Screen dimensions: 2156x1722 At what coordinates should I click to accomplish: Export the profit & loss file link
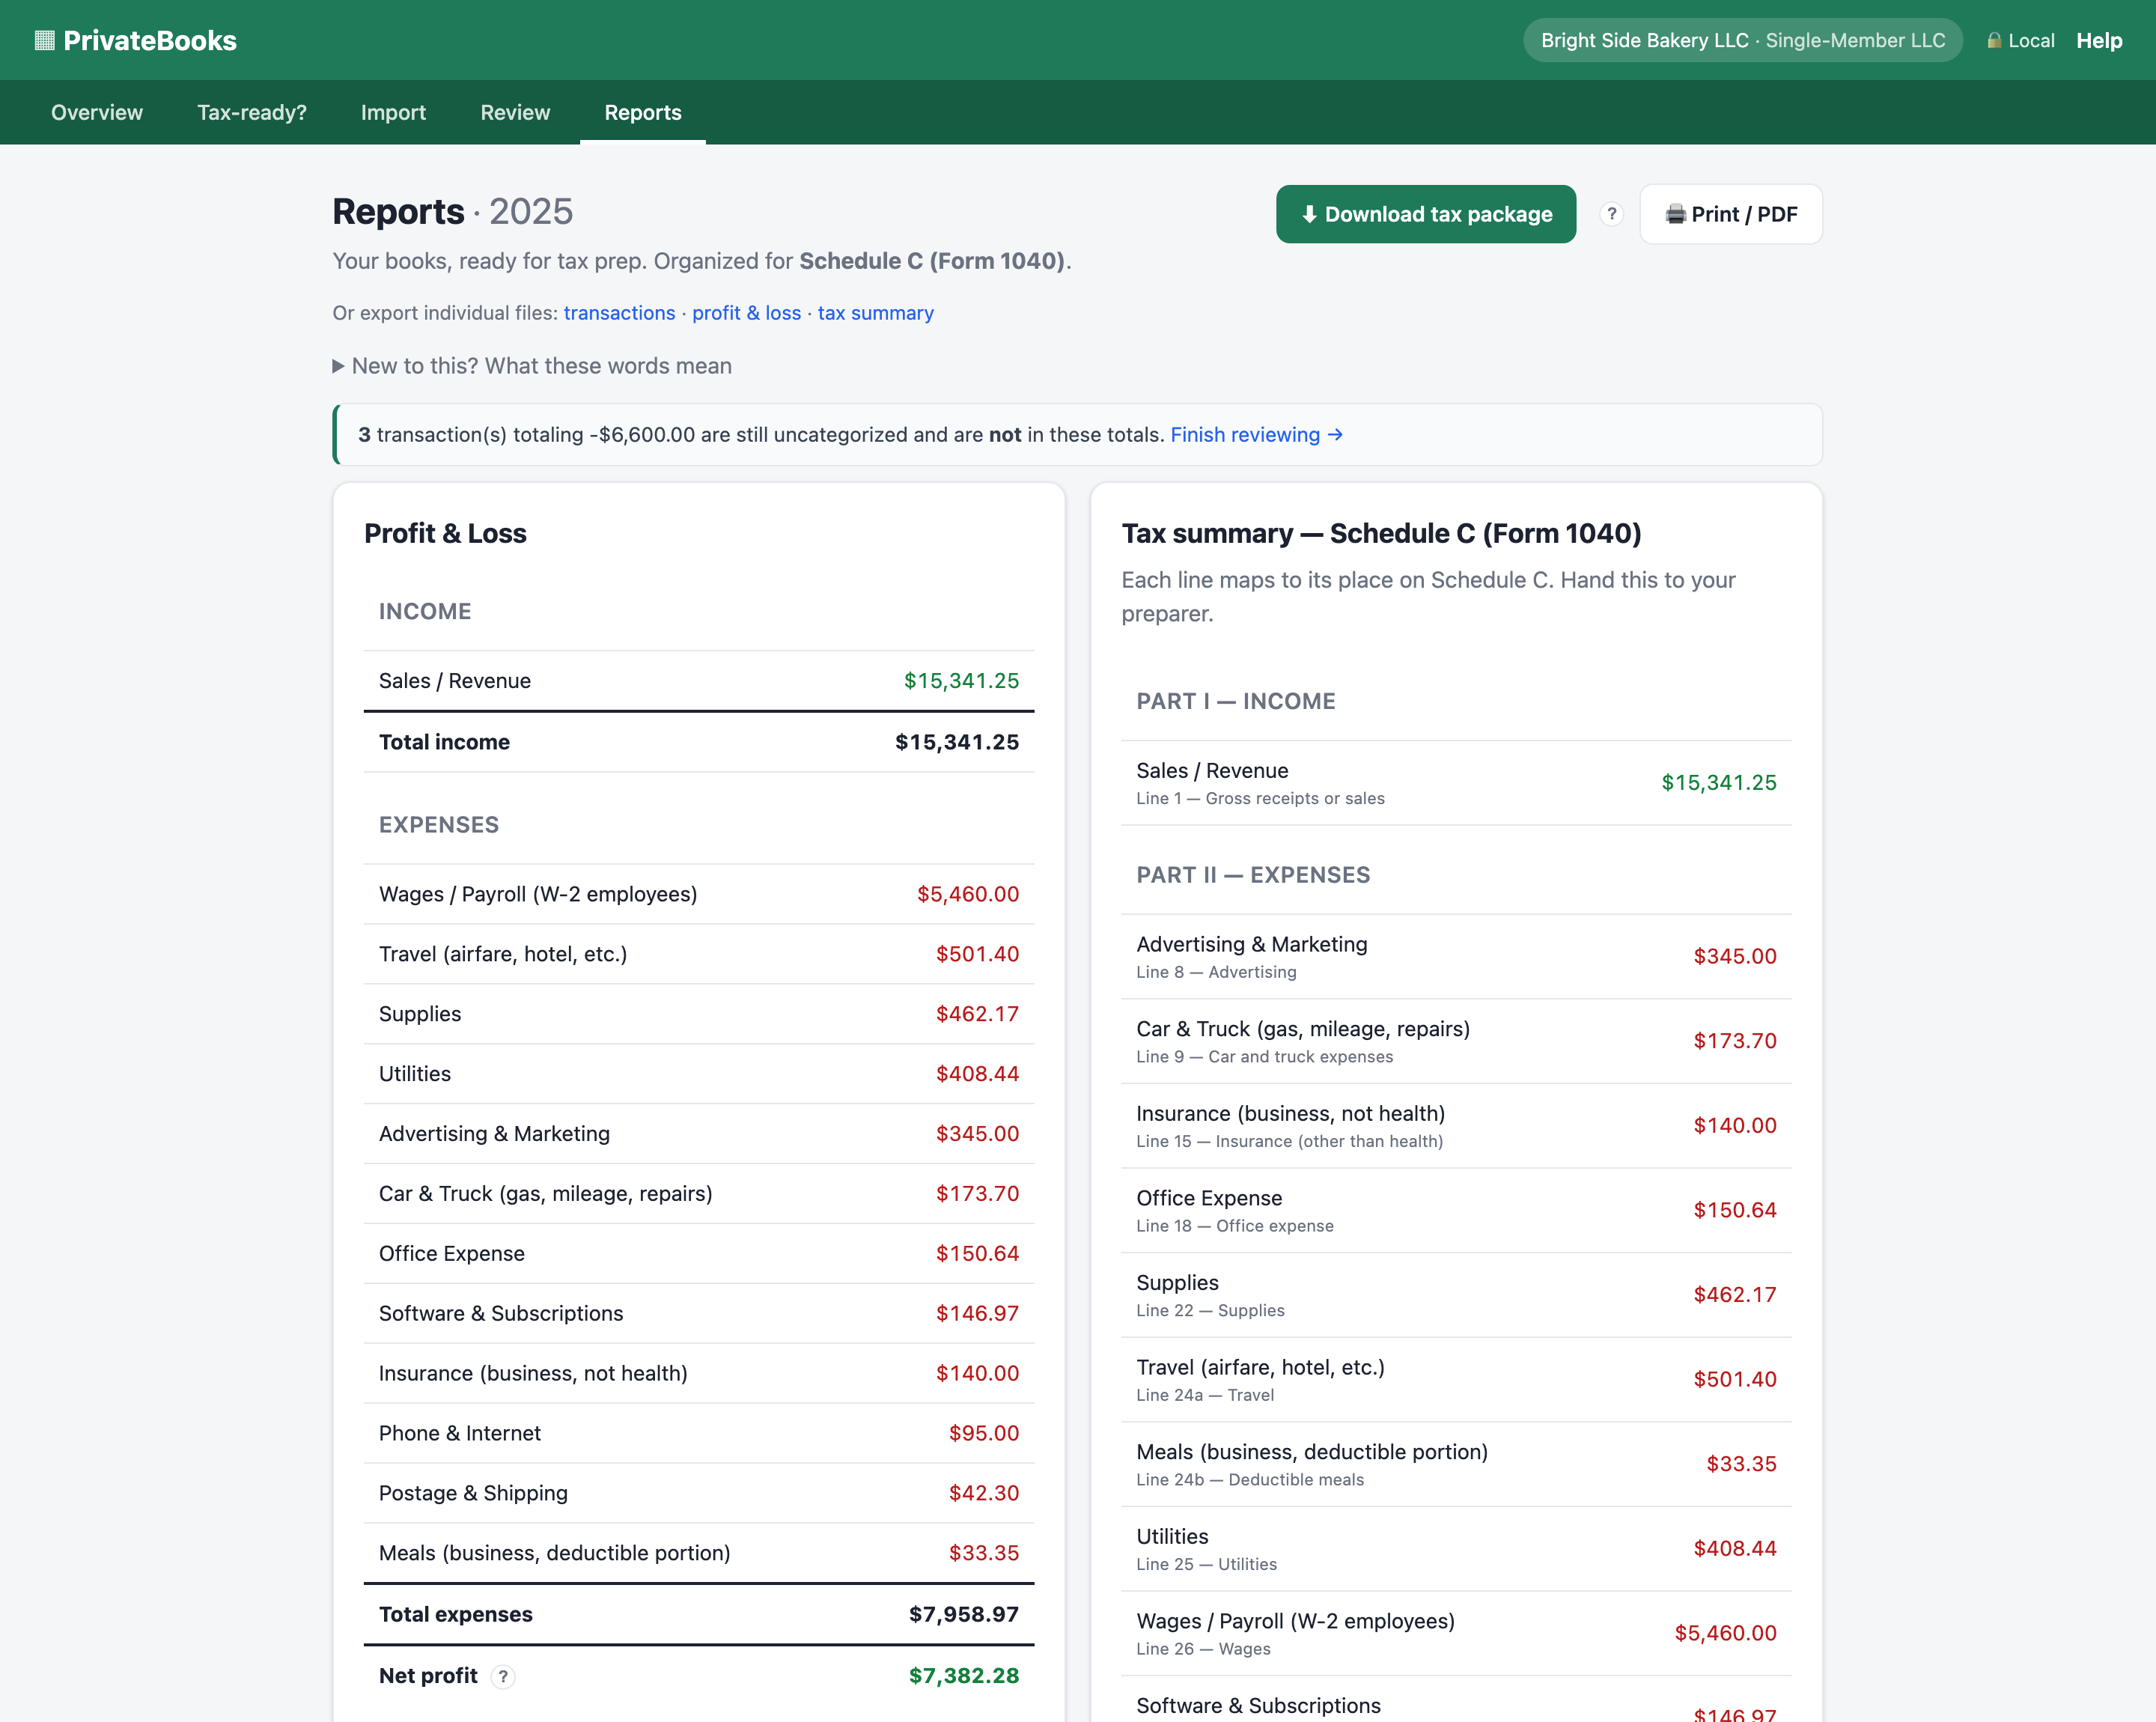click(746, 313)
